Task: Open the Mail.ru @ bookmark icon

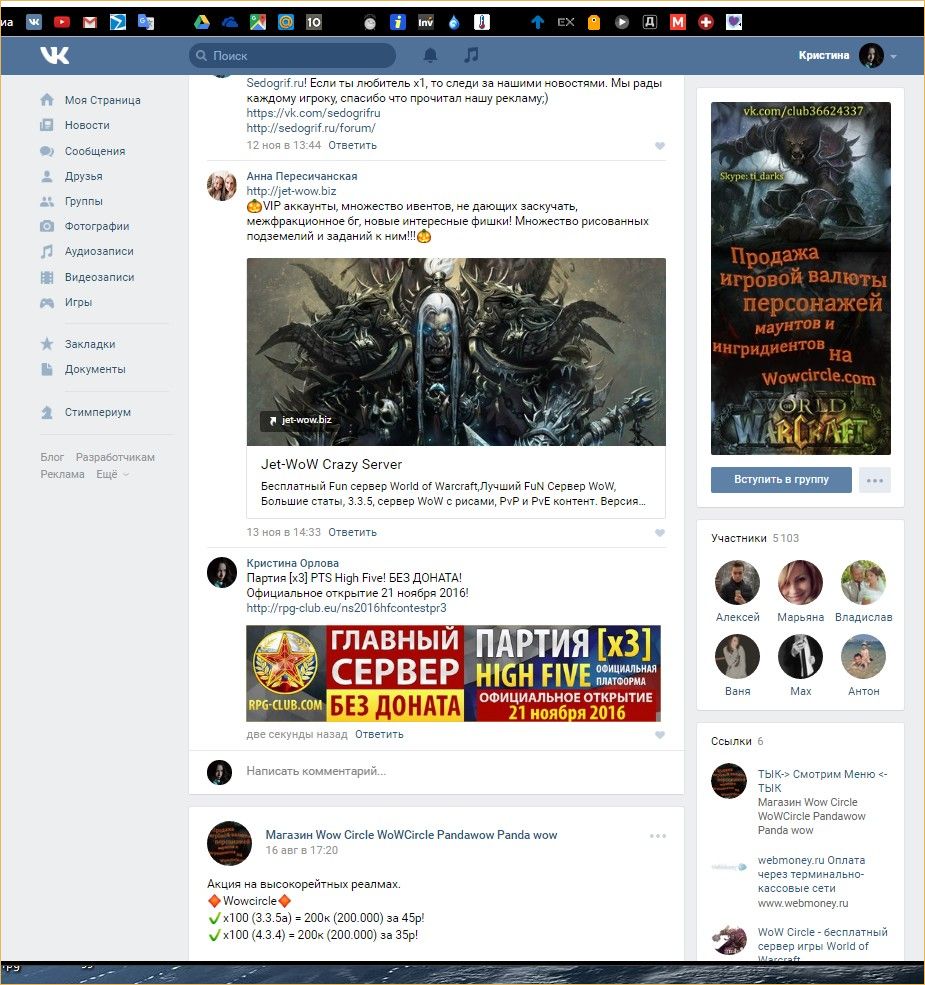Action: point(286,22)
